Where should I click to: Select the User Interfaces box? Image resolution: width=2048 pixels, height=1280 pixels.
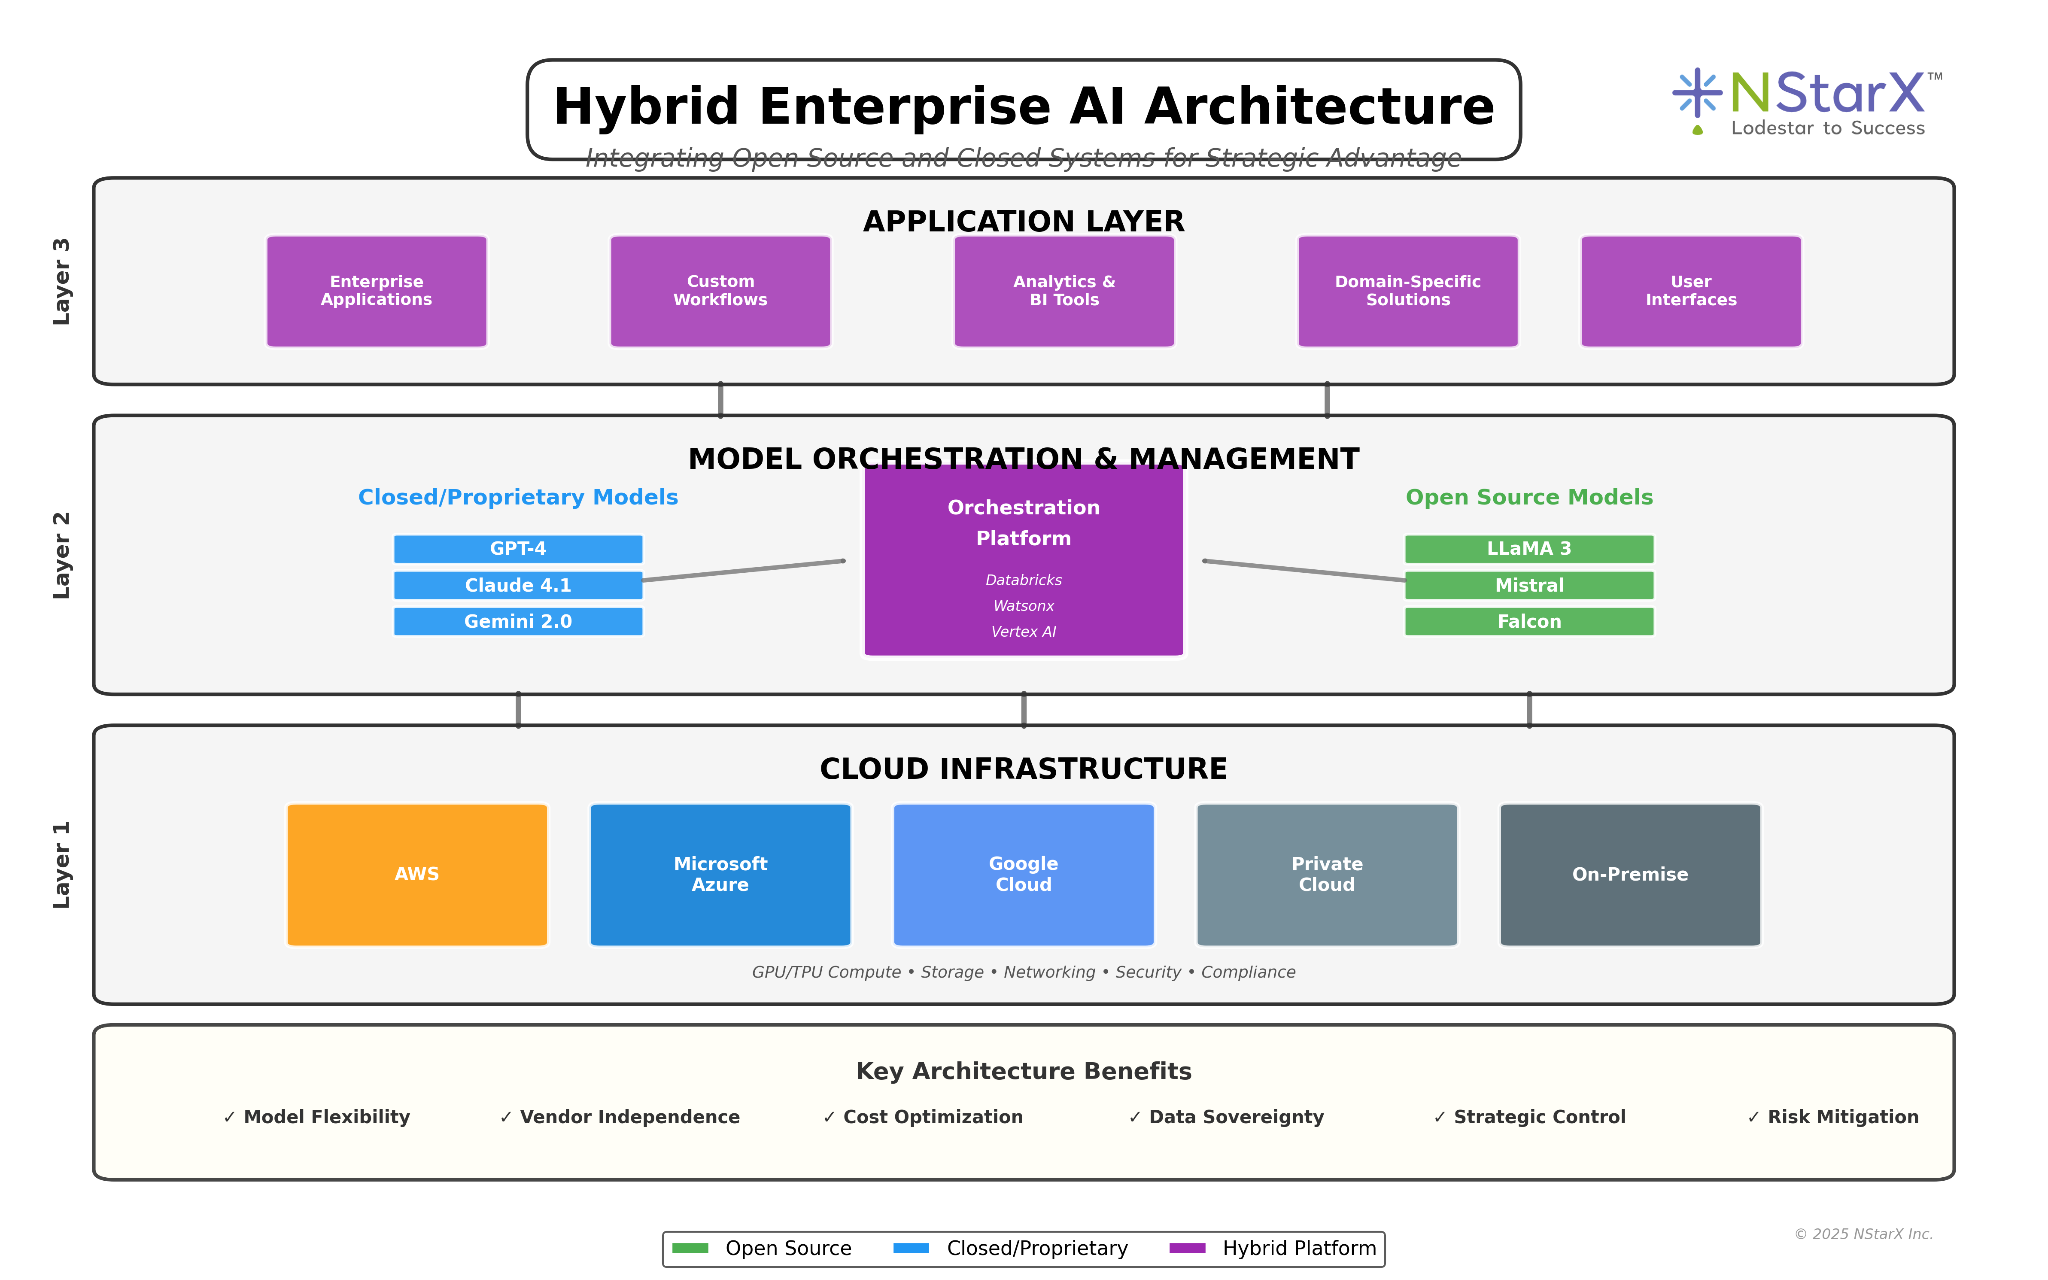[1690, 291]
